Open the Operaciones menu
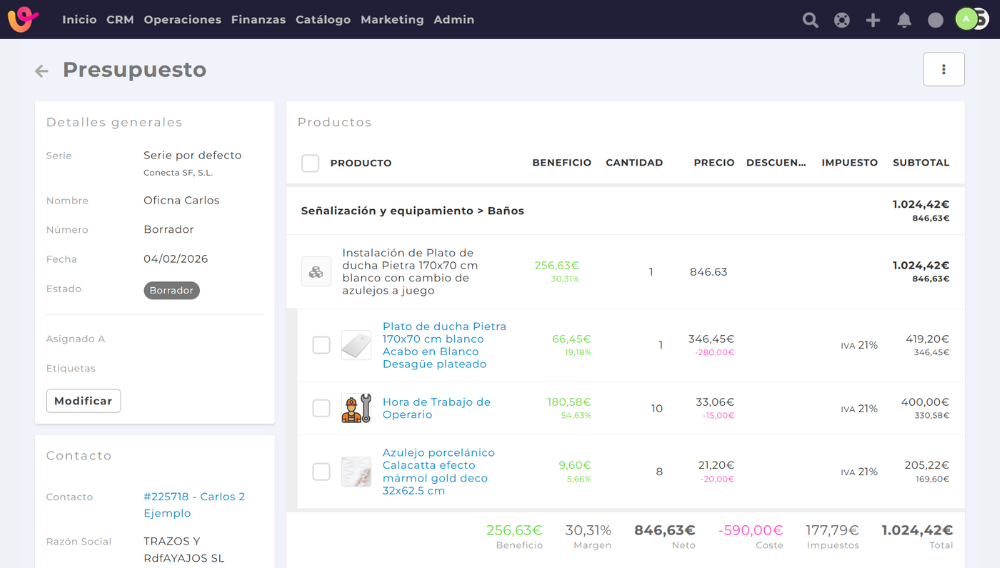The image size is (1000, 568). (182, 20)
